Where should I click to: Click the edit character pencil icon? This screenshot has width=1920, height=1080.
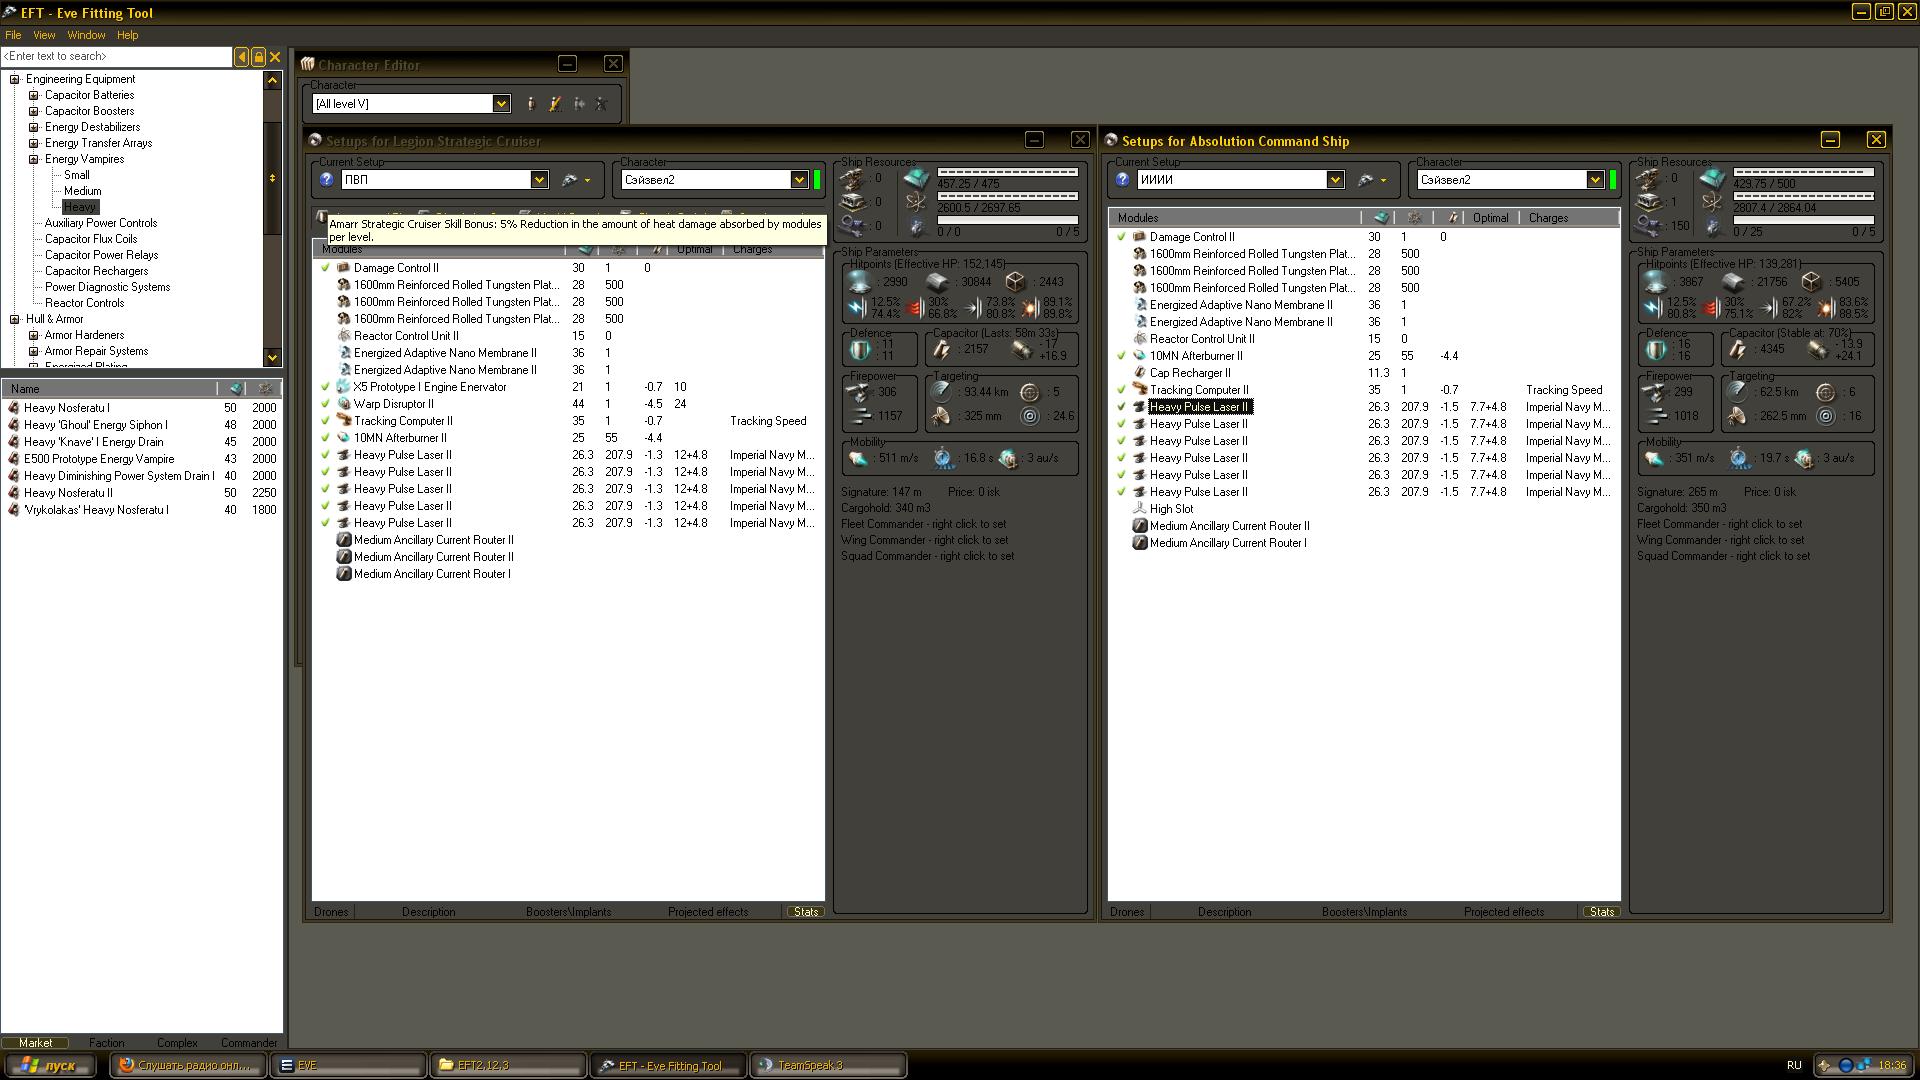pyautogui.click(x=555, y=104)
